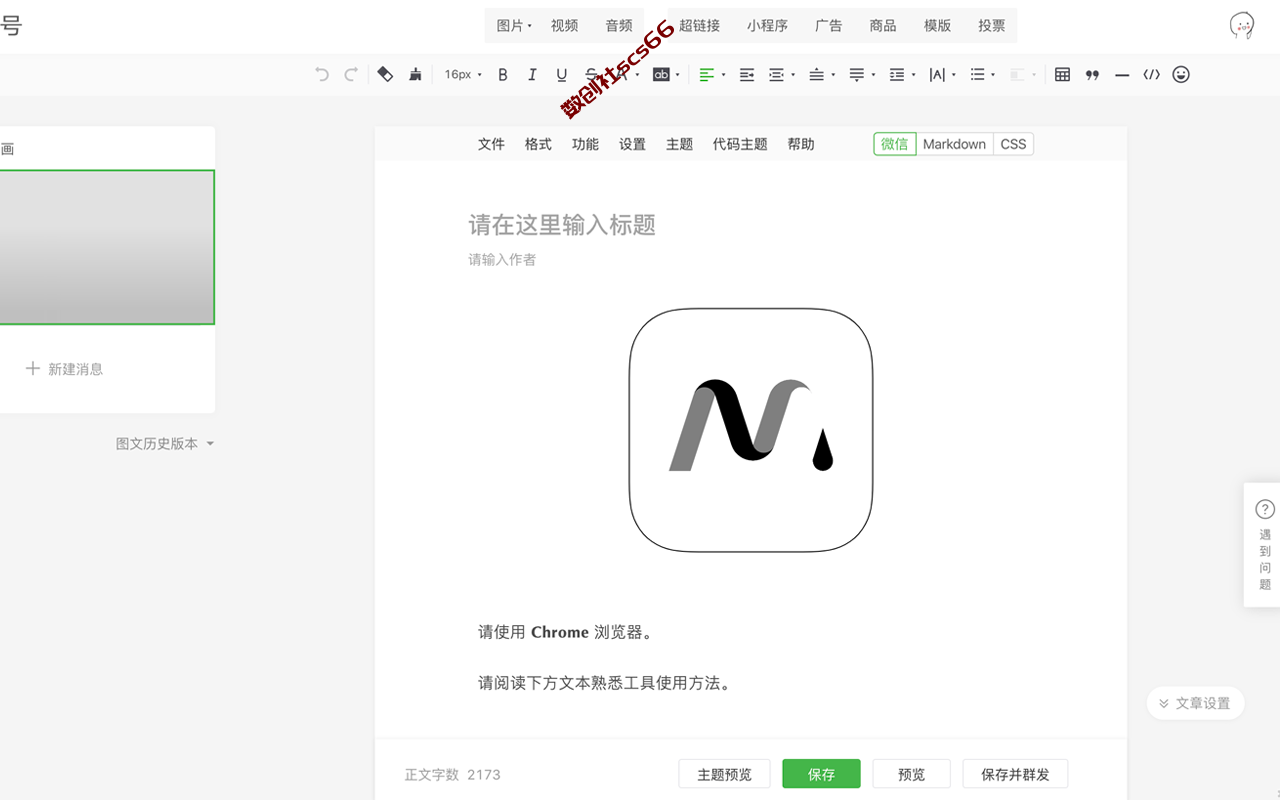The image size is (1280, 800).
Task: Insert 小程序 from top bar
Action: point(767,26)
